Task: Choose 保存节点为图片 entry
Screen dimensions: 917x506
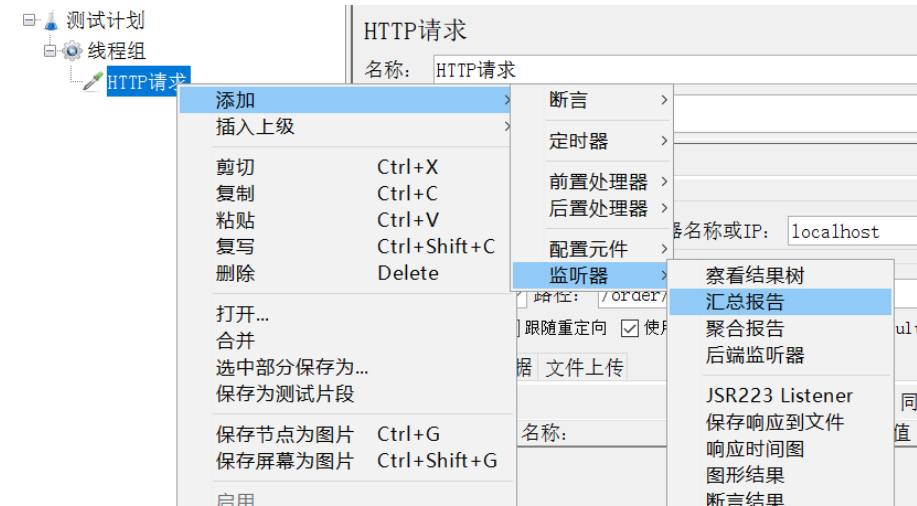Action: (346, 435)
